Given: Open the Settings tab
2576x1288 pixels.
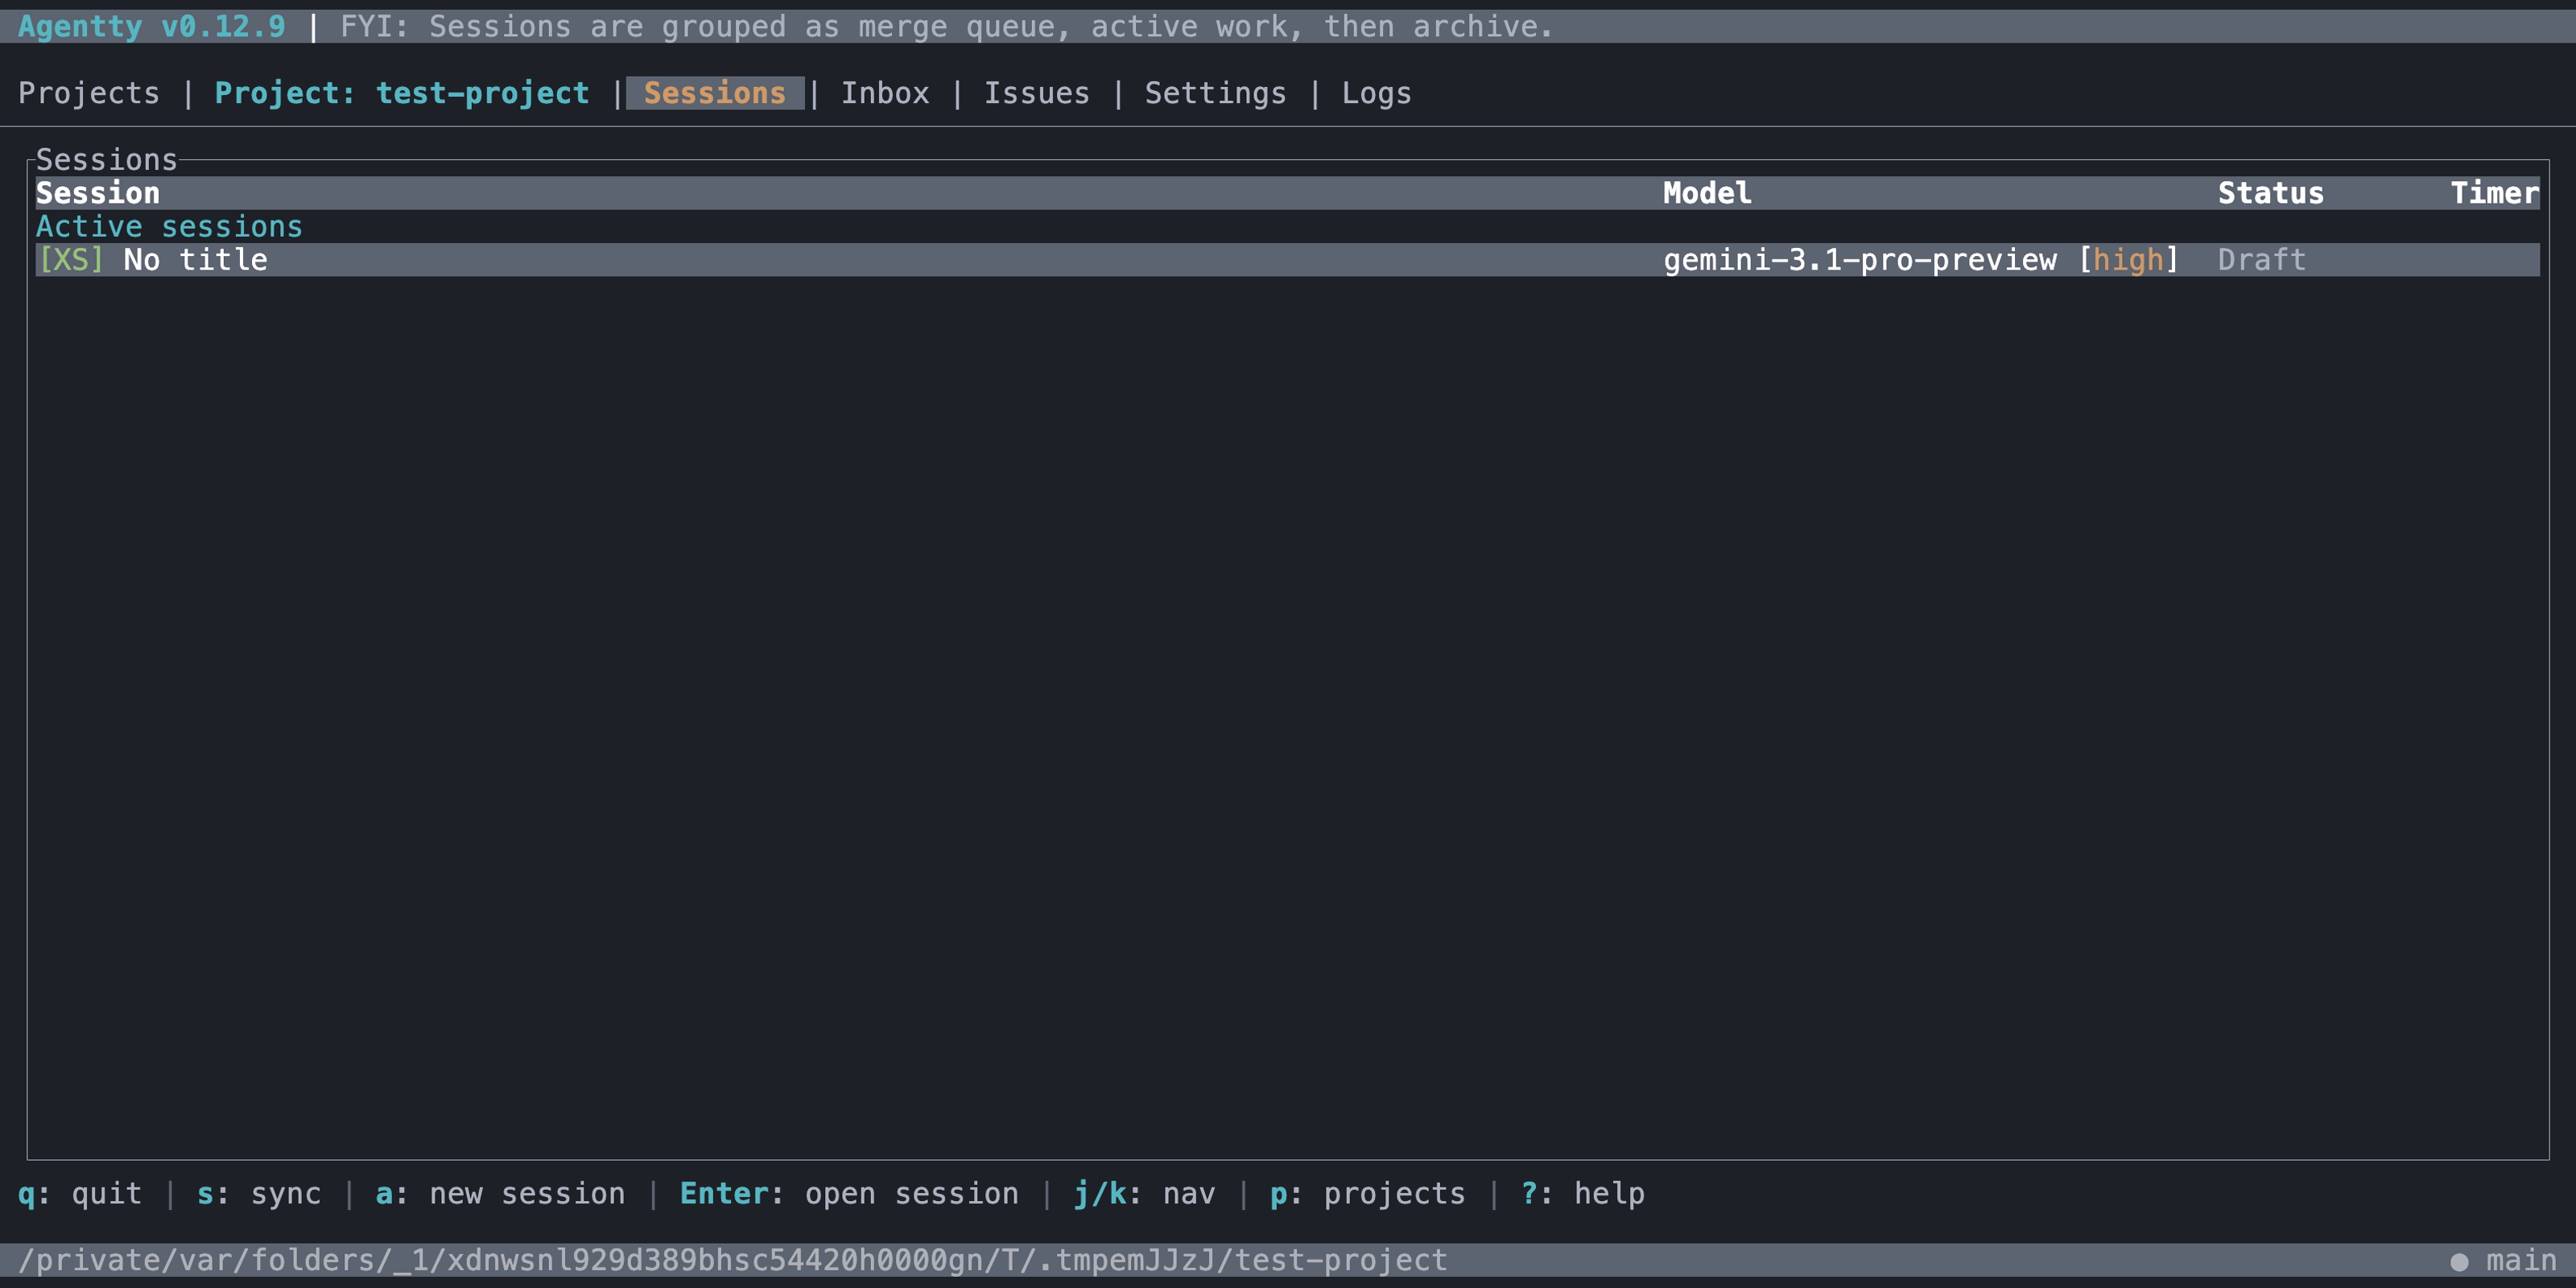Looking at the screenshot, I should pyautogui.click(x=1215, y=93).
